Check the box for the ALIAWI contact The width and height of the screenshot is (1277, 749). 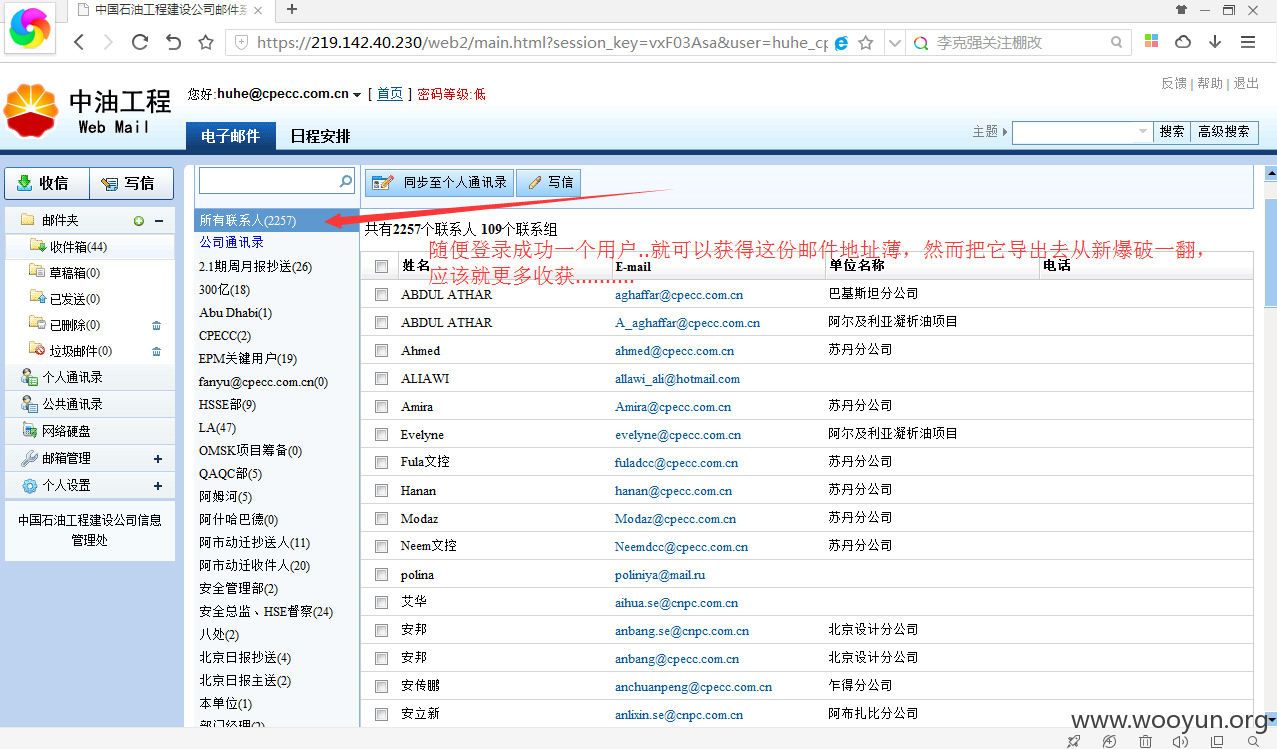click(381, 378)
